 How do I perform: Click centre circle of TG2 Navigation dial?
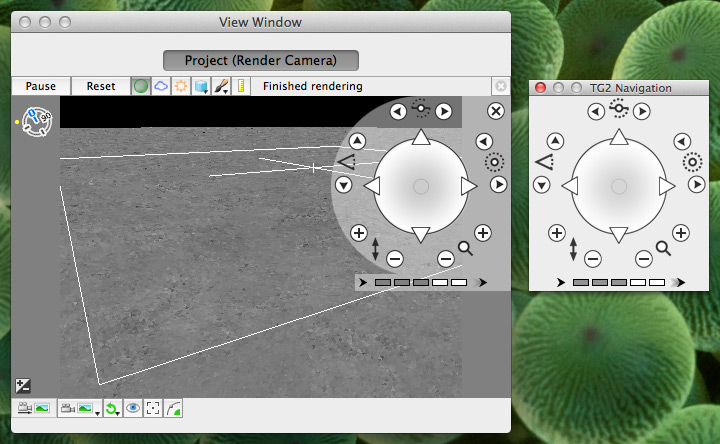click(x=619, y=186)
